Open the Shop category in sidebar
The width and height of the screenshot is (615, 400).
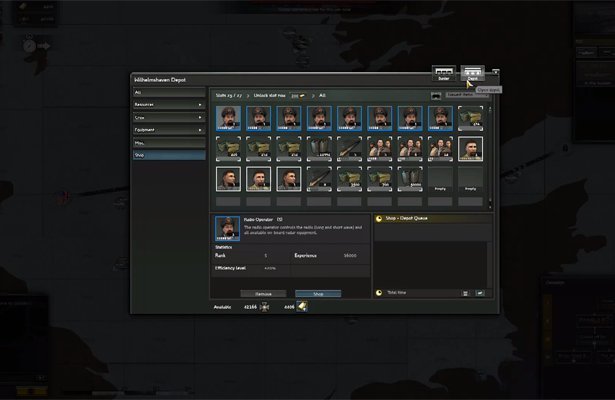point(169,155)
